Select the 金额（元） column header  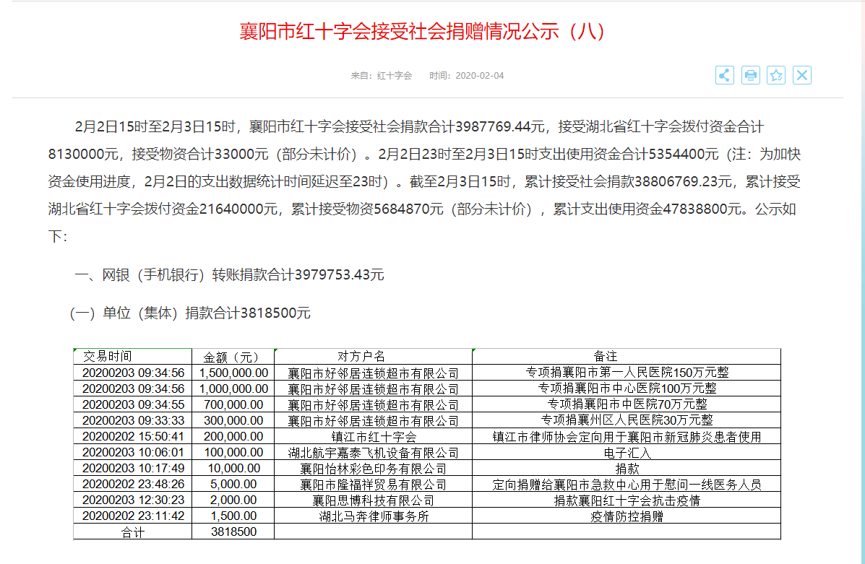pyautogui.click(x=231, y=356)
